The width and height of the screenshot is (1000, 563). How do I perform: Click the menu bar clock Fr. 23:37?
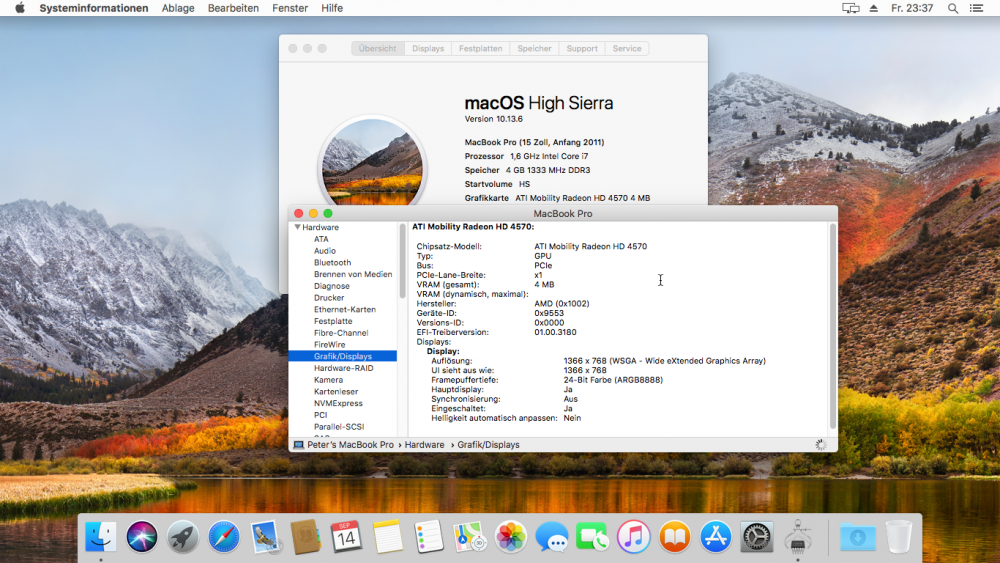(912, 8)
